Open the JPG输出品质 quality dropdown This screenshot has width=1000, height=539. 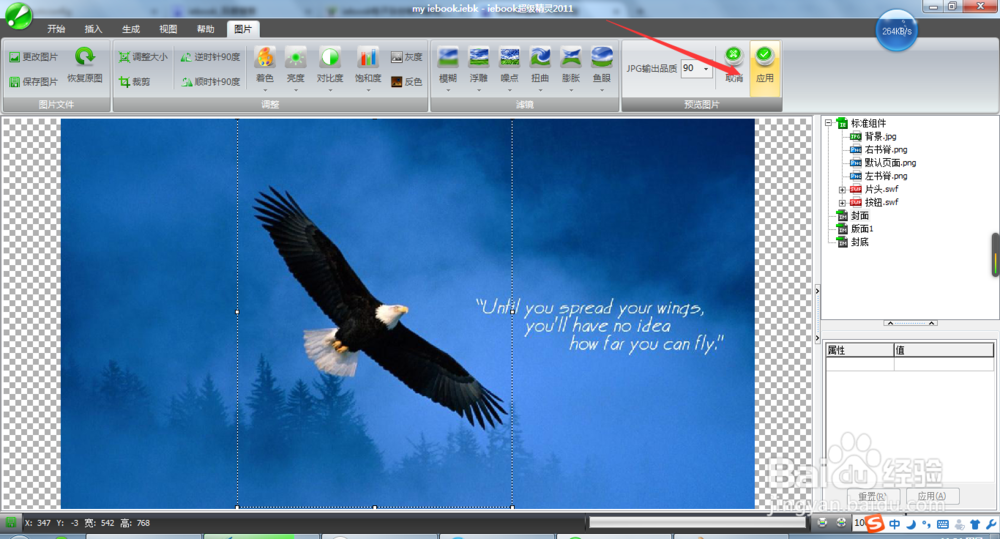click(x=706, y=68)
